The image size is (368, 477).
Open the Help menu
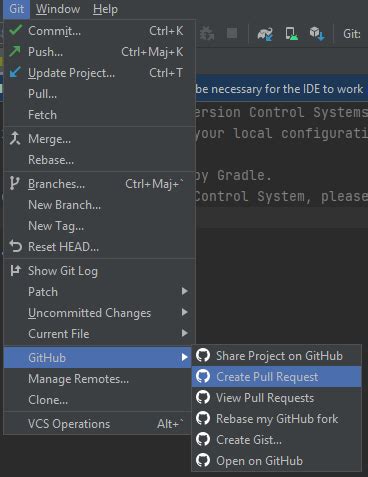[105, 9]
